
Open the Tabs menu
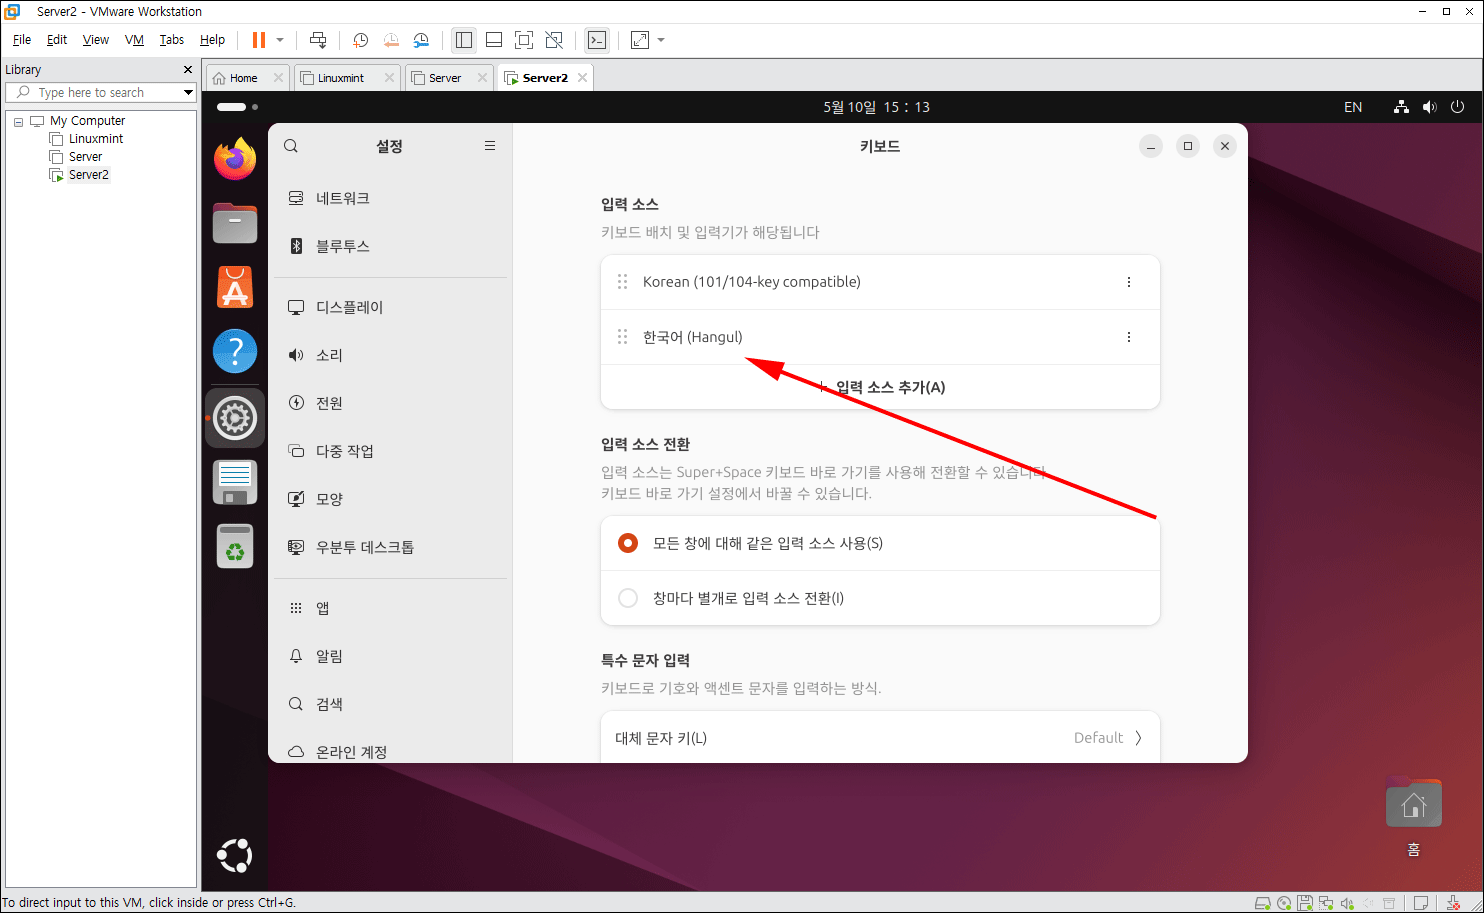pos(172,40)
